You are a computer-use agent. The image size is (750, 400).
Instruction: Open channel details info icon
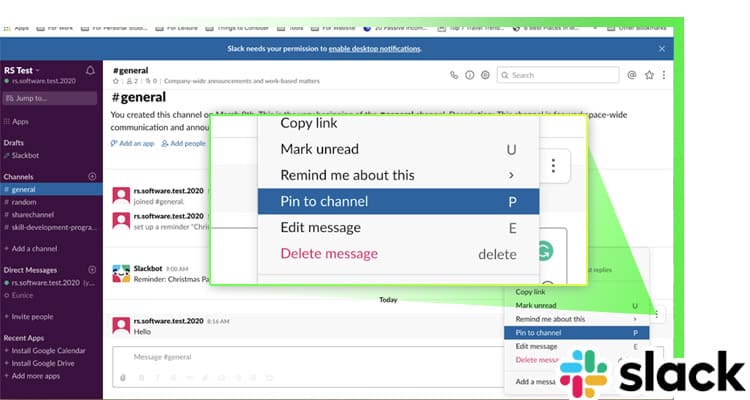(470, 75)
